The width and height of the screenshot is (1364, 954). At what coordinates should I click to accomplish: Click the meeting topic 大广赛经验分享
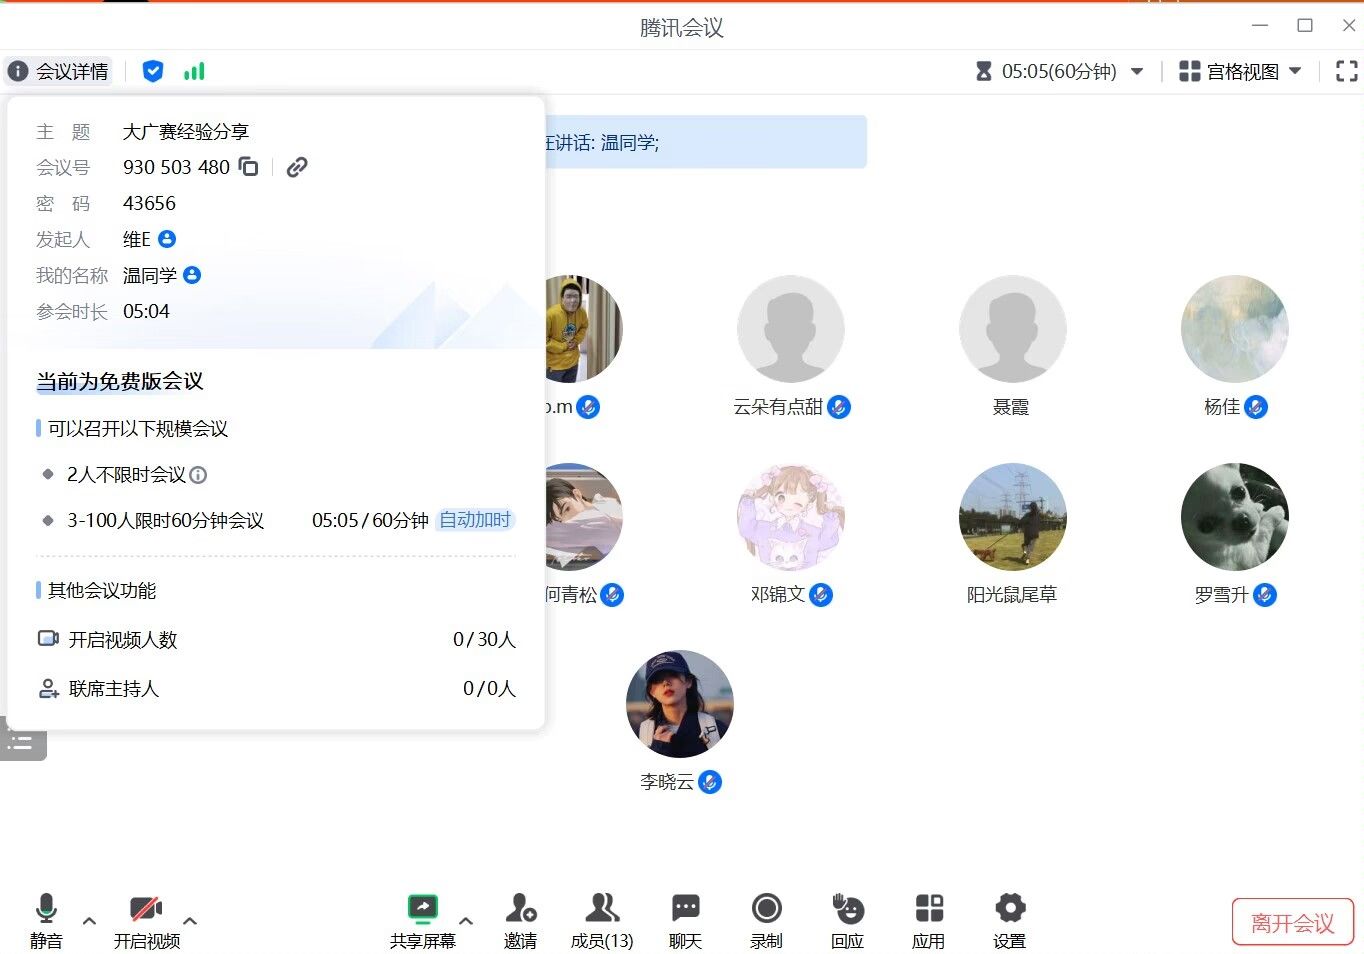[186, 131]
